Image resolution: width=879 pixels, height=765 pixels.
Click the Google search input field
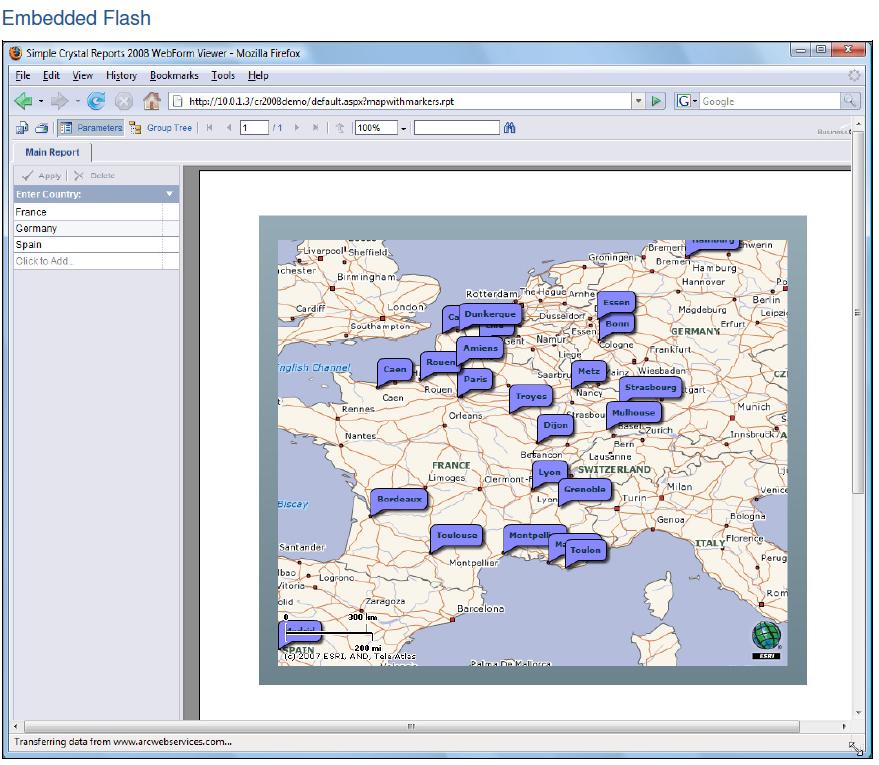[770, 101]
